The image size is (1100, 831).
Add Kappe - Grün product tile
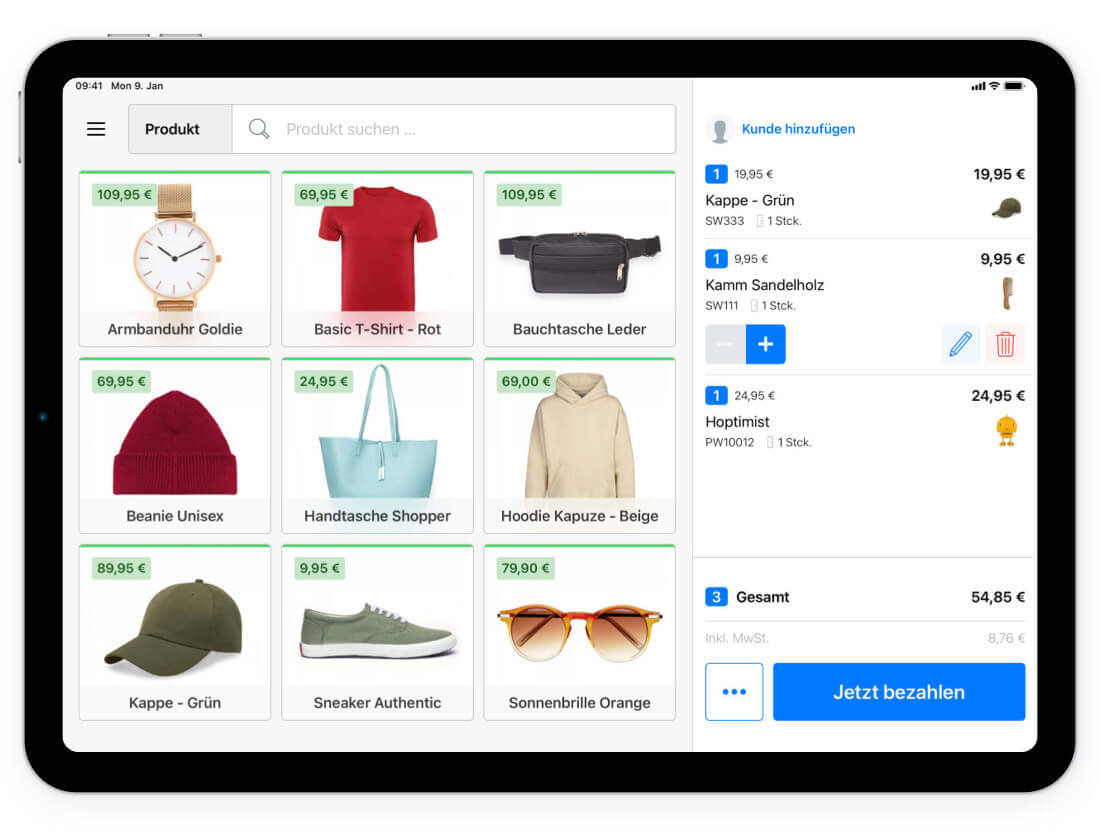[x=175, y=633]
